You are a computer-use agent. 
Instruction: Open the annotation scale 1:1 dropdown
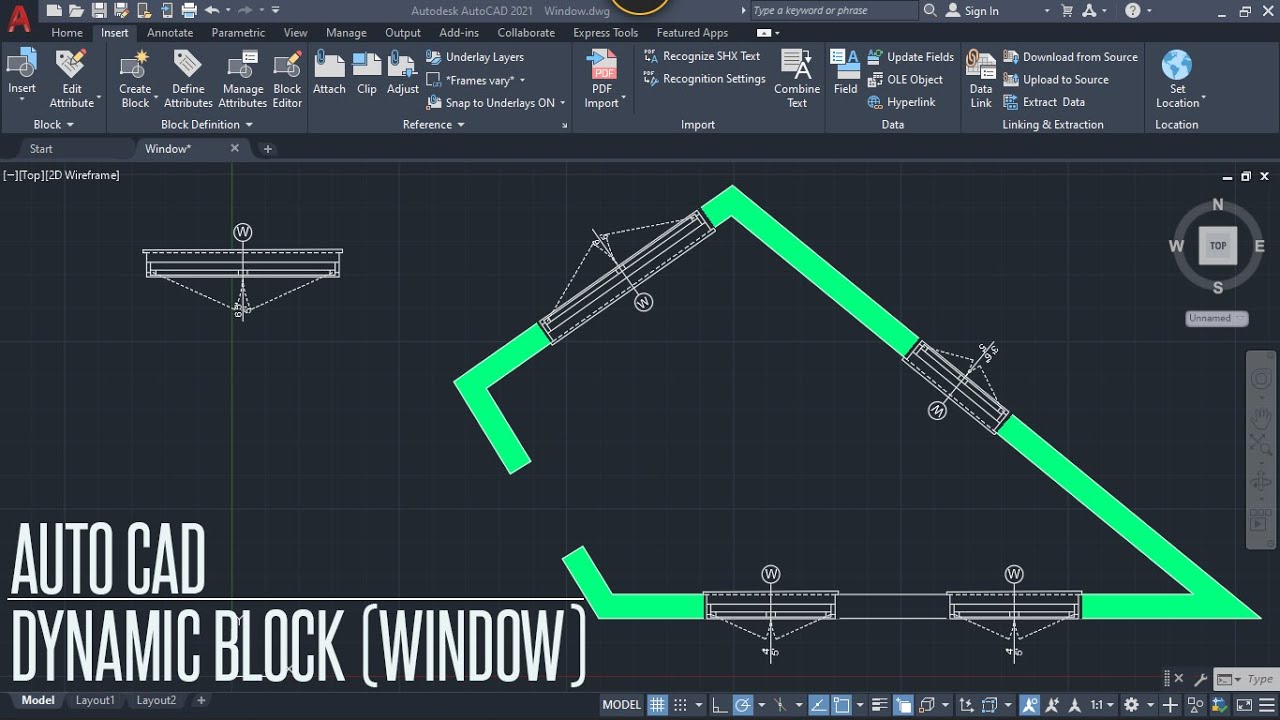pyautogui.click(x=1102, y=704)
